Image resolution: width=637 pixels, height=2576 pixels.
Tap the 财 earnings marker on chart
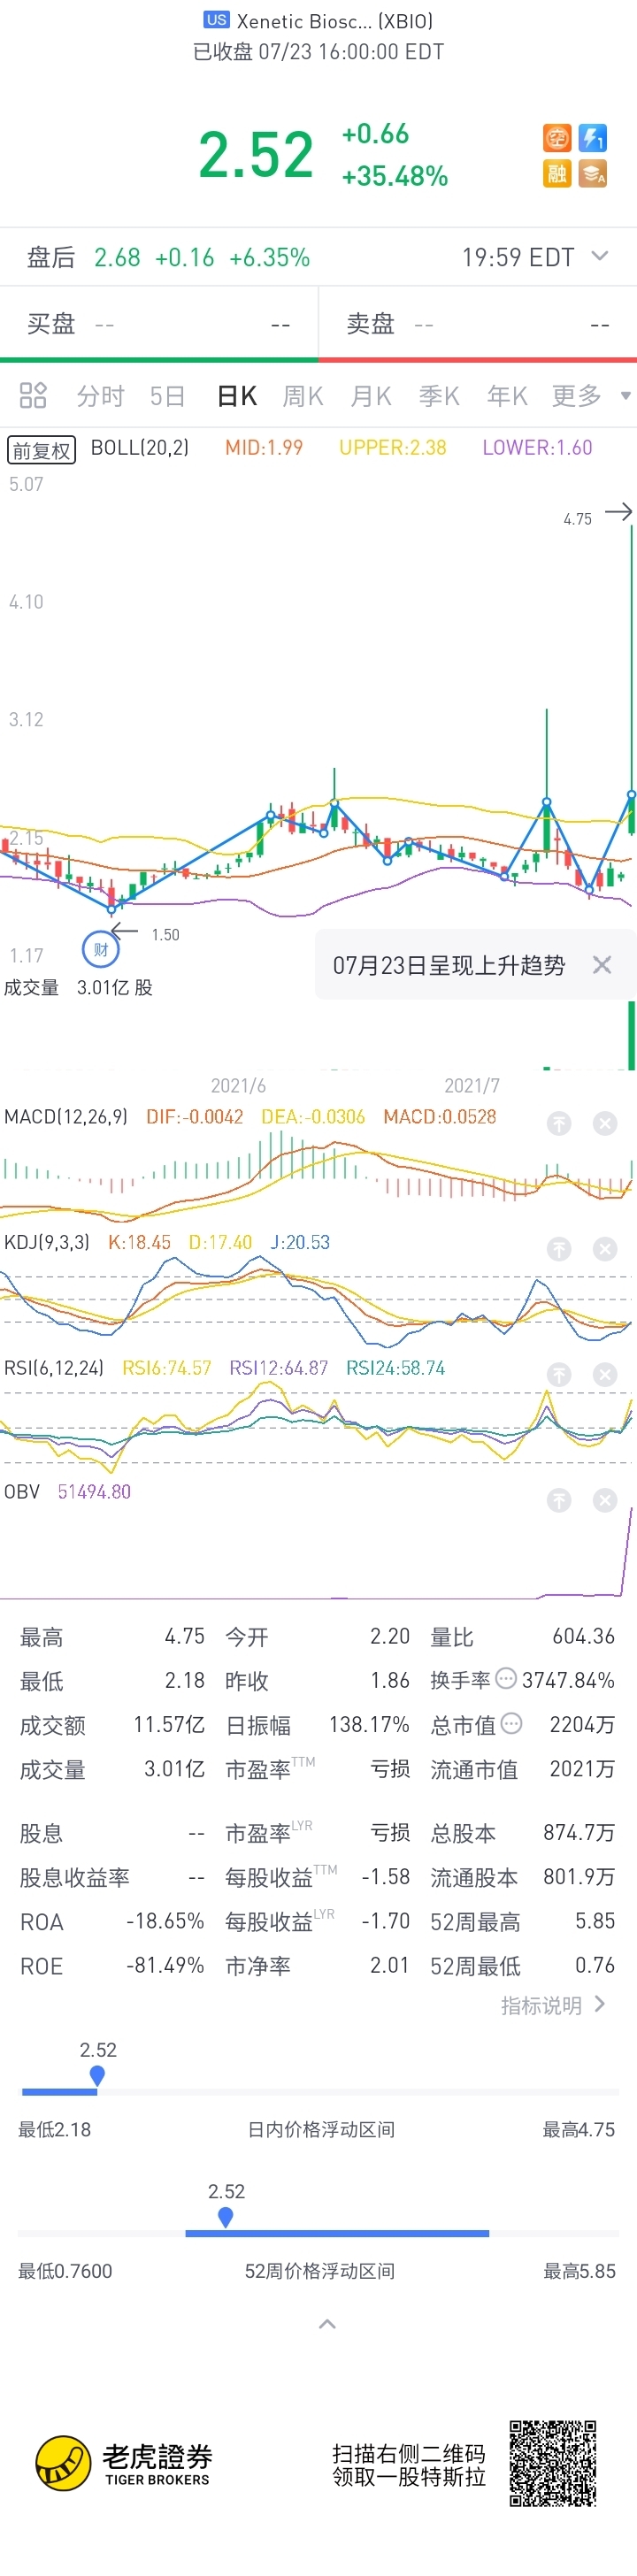(x=100, y=950)
